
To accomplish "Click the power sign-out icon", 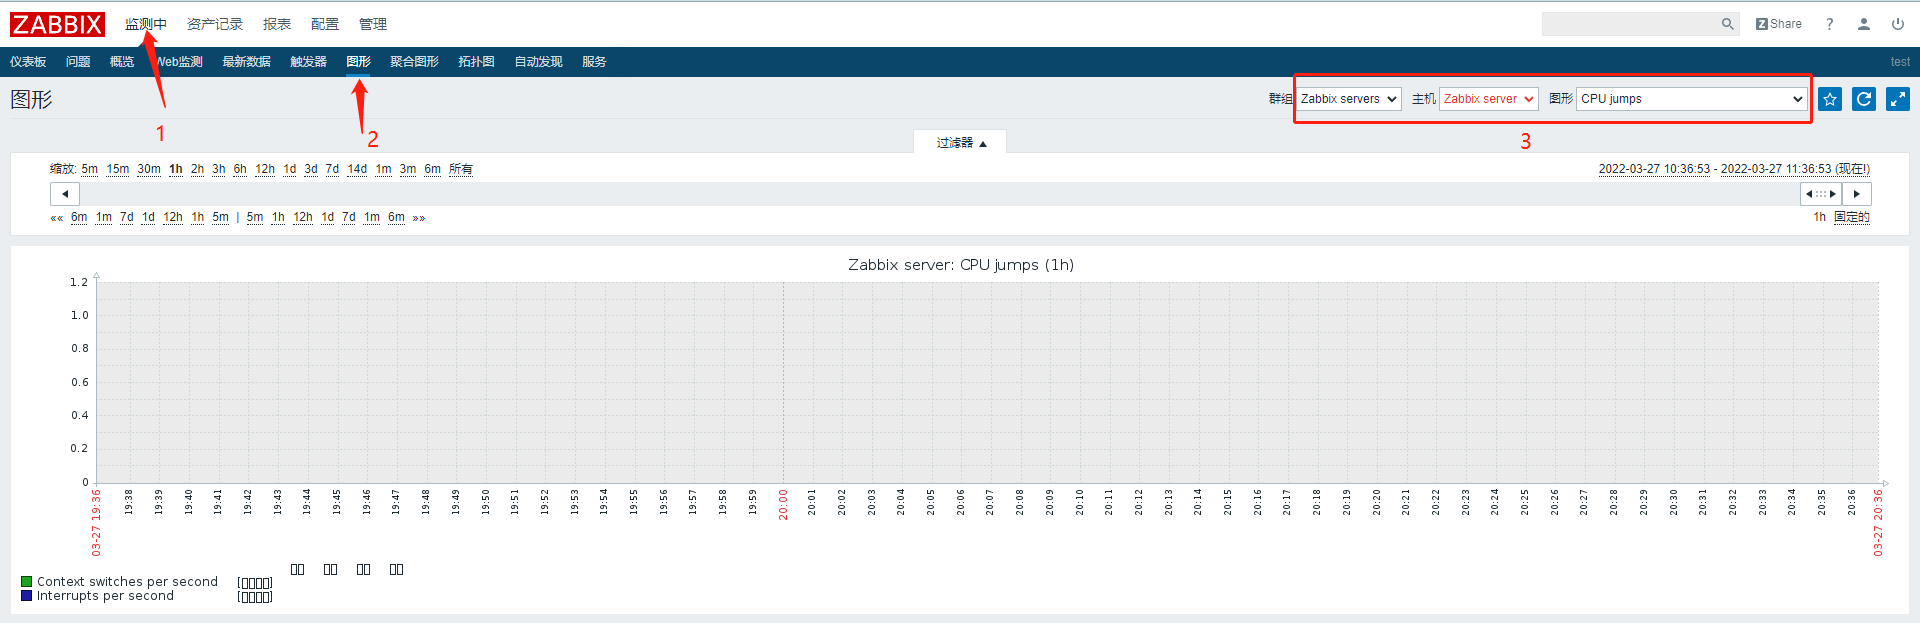I will point(1897,24).
